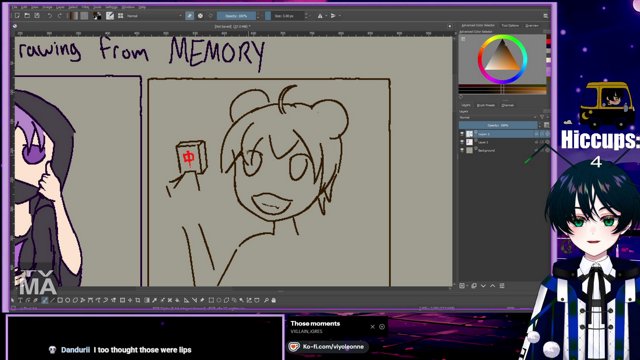Select the Line tool
640x360 pixels.
53,300
